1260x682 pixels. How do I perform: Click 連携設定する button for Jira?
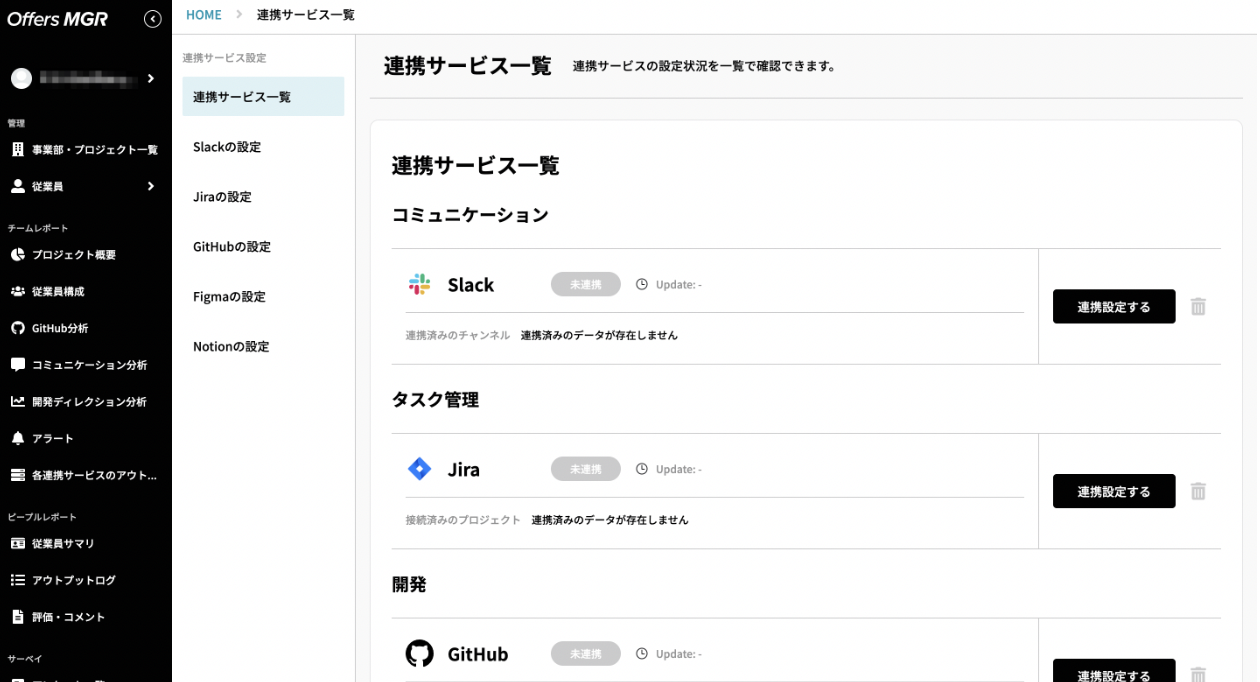1114,491
